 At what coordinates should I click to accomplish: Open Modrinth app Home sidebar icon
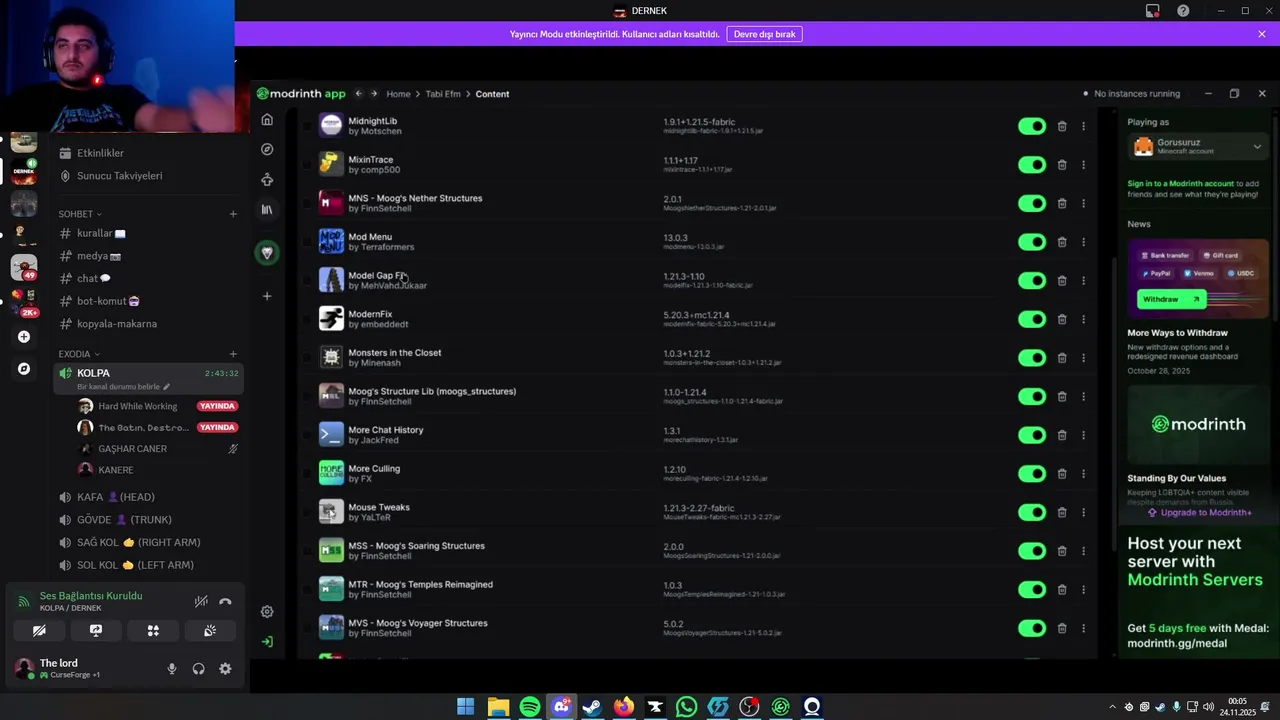click(x=267, y=120)
